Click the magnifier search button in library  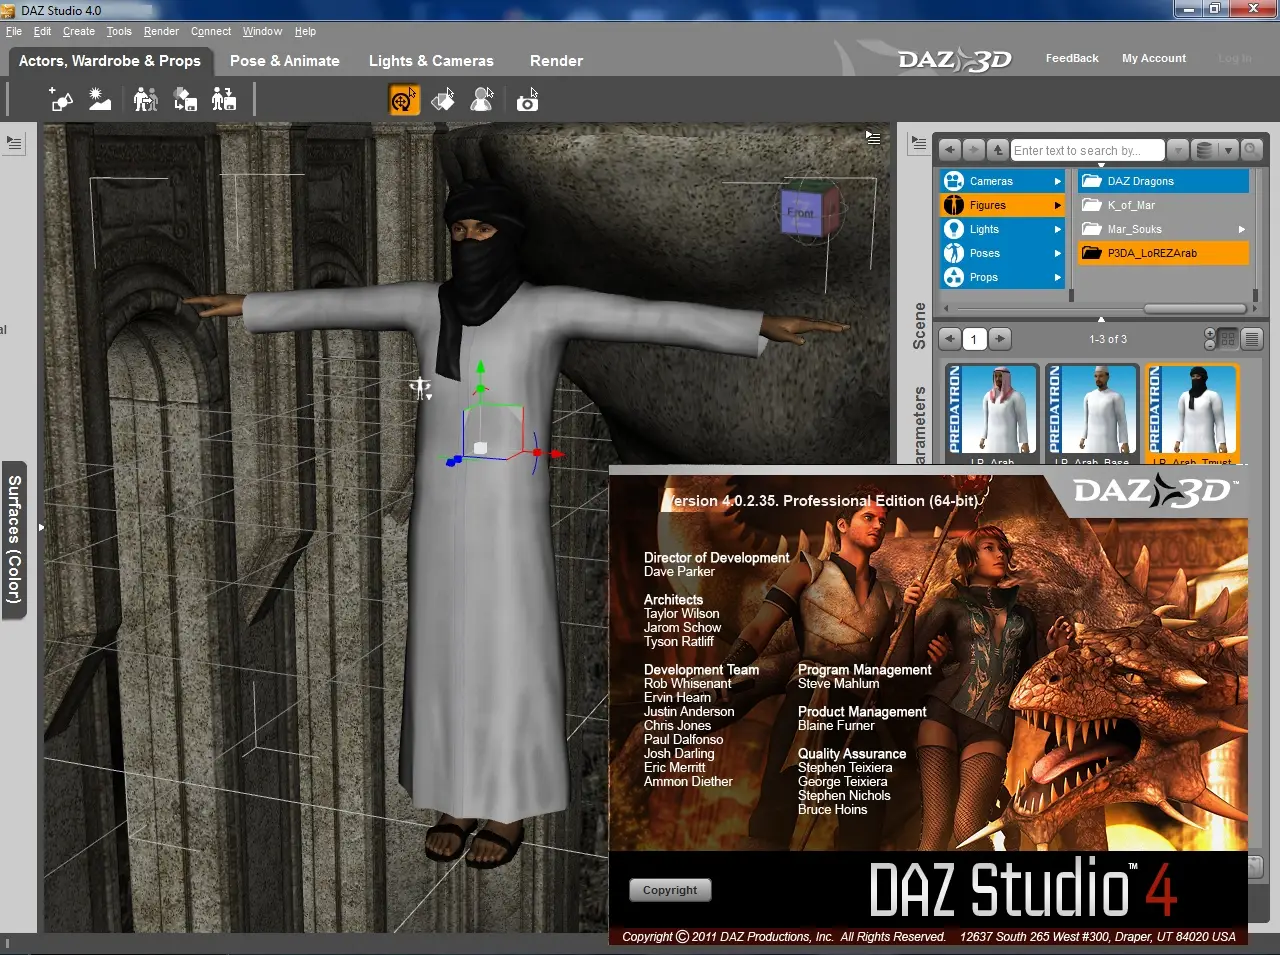(1251, 150)
